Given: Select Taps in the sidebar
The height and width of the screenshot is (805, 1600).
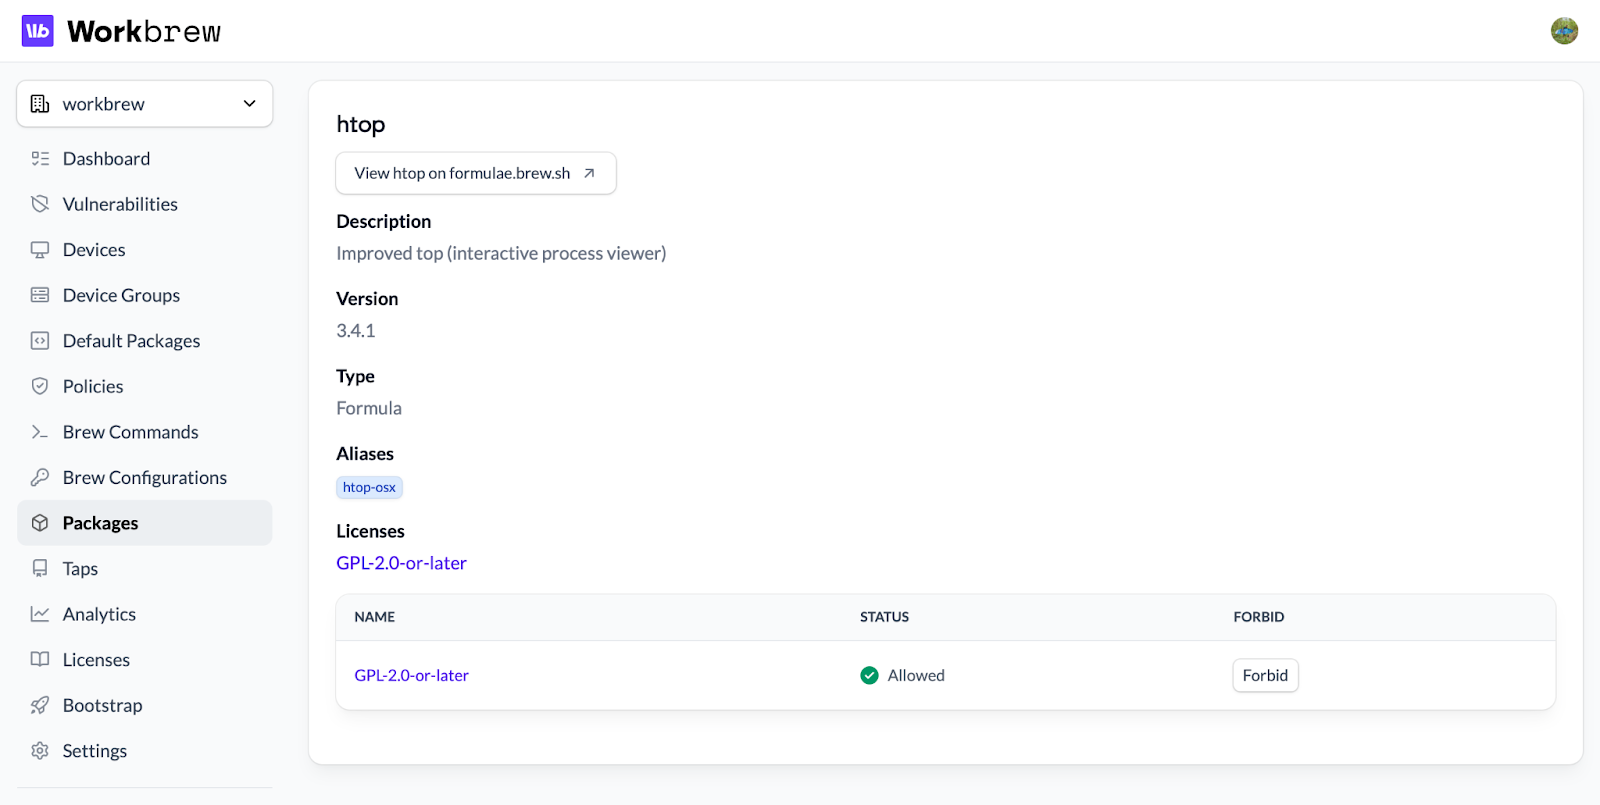Looking at the screenshot, I should 80,569.
